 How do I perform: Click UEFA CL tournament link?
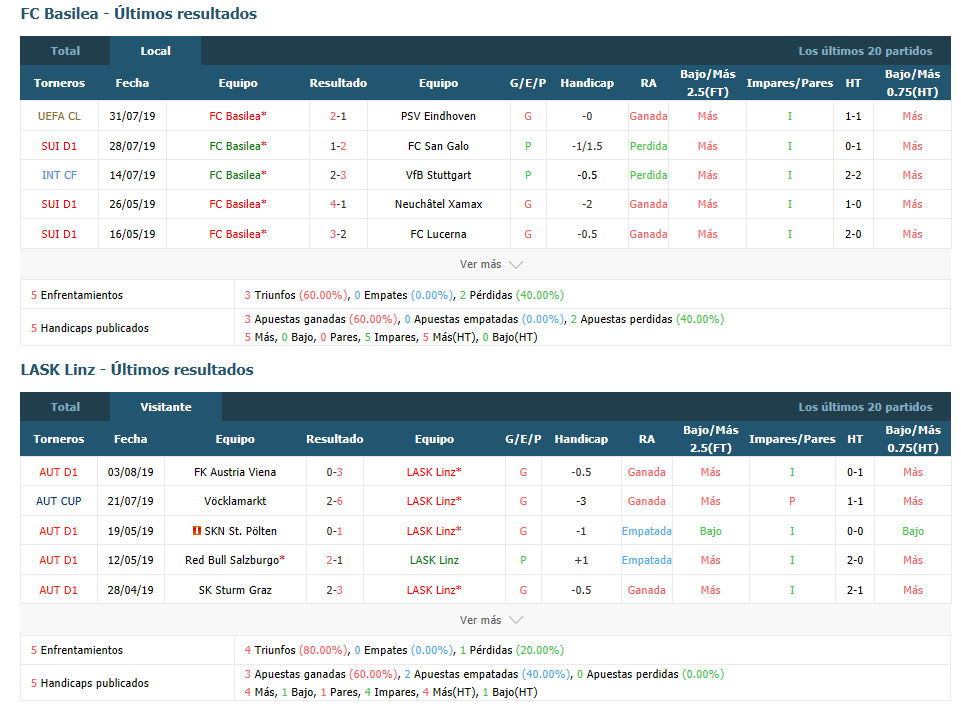[59, 116]
